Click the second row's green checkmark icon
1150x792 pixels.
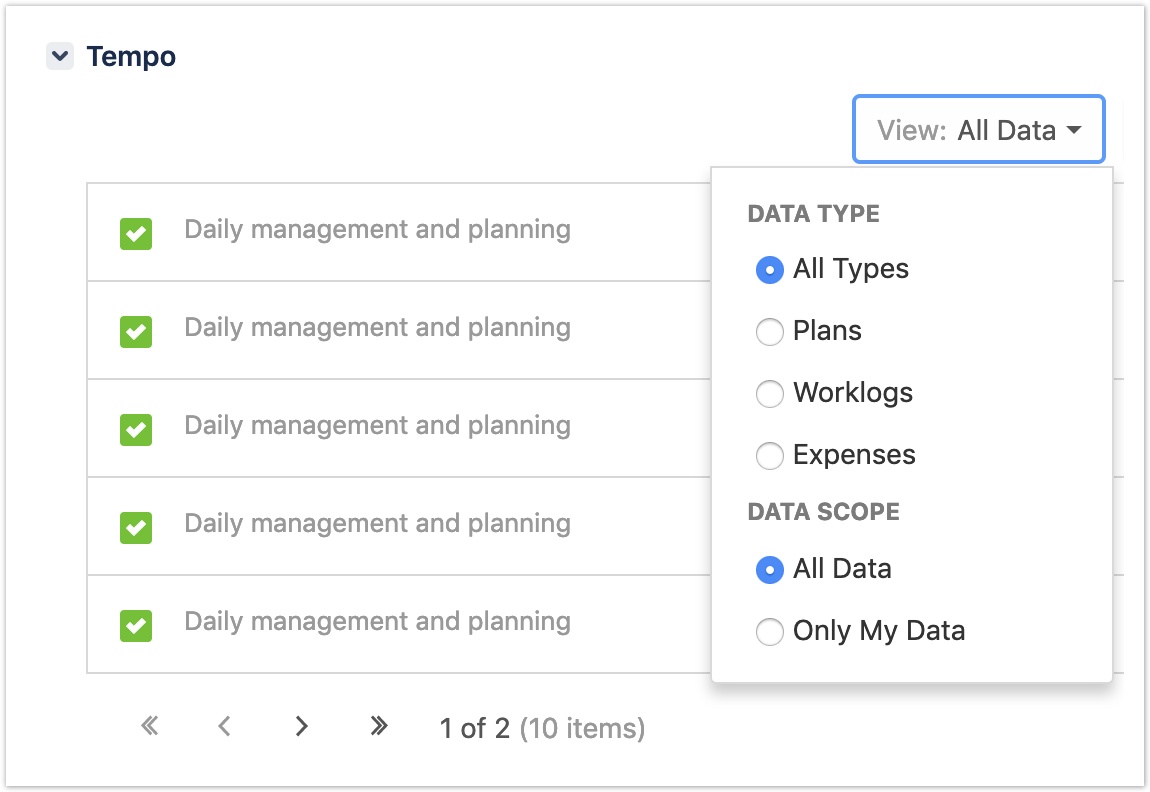point(136,332)
